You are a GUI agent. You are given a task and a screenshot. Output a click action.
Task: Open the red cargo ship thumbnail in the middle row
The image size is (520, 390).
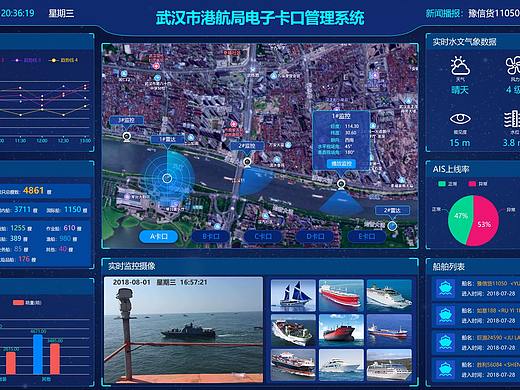(x=341, y=330)
